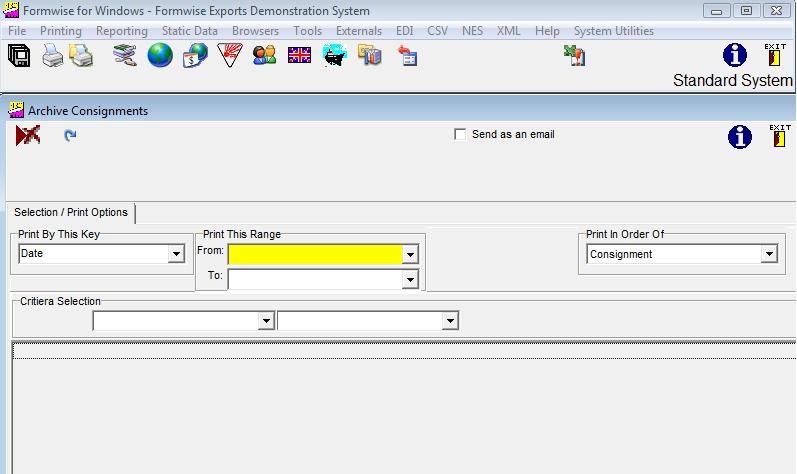Click the yellow From range input field
Screen dimensions: 797x474
314,255
